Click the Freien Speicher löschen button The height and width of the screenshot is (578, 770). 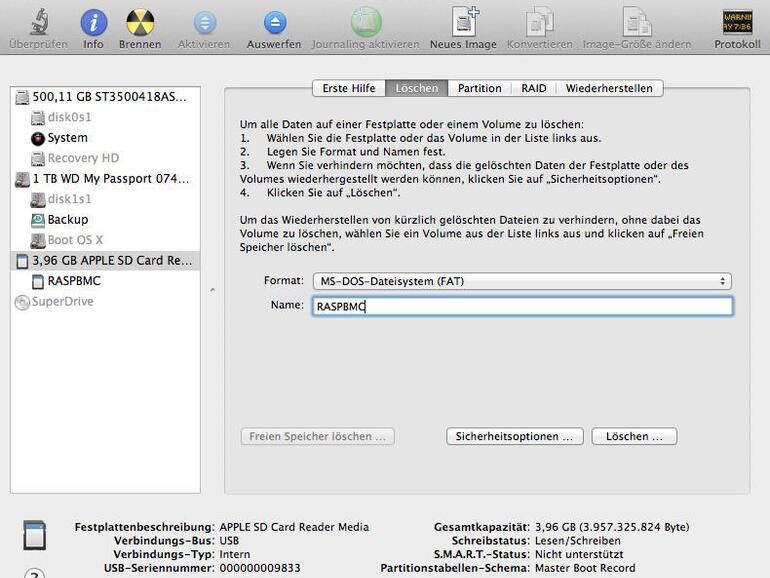317,437
